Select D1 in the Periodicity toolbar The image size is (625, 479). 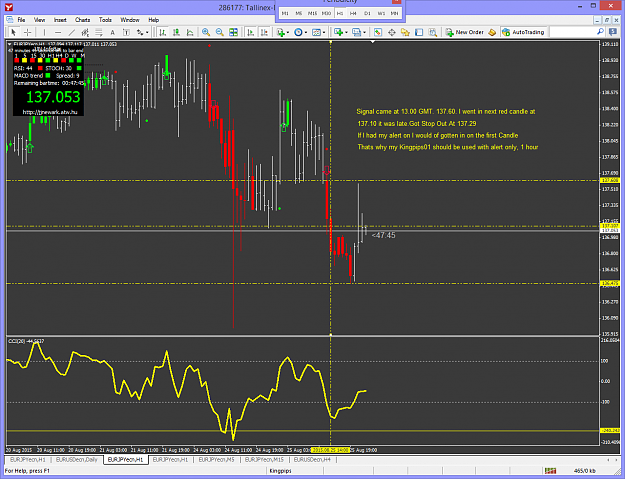pos(367,14)
